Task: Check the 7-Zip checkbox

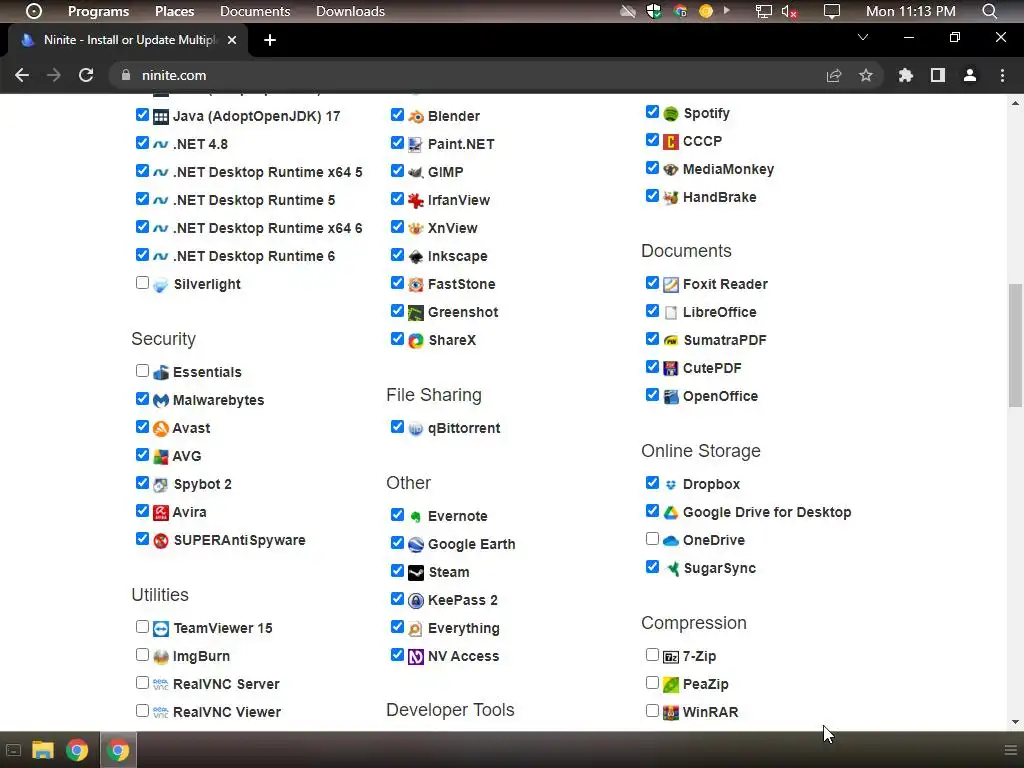Action: (652, 654)
